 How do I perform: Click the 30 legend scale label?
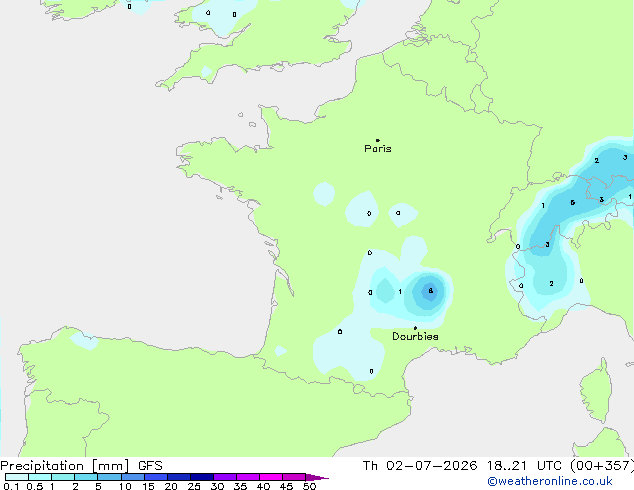click(217, 486)
